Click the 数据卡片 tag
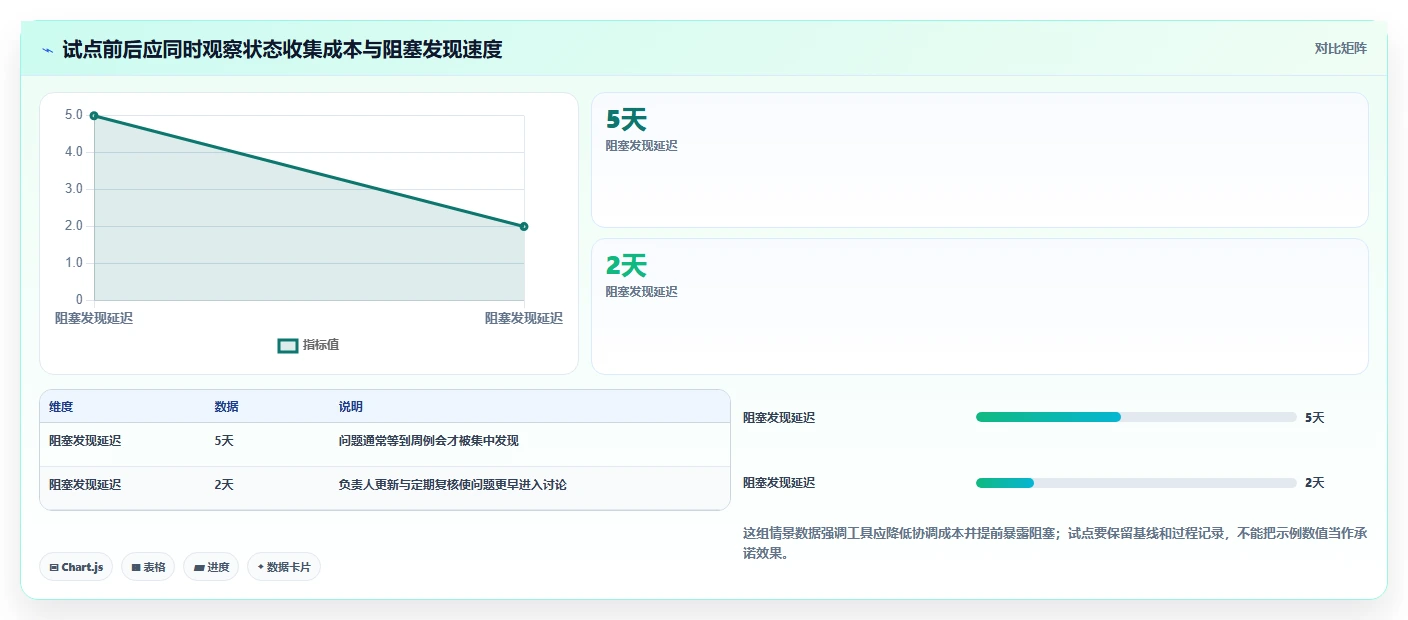Image resolution: width=1408 pixels, height=620 pixels. pos(284,567)
